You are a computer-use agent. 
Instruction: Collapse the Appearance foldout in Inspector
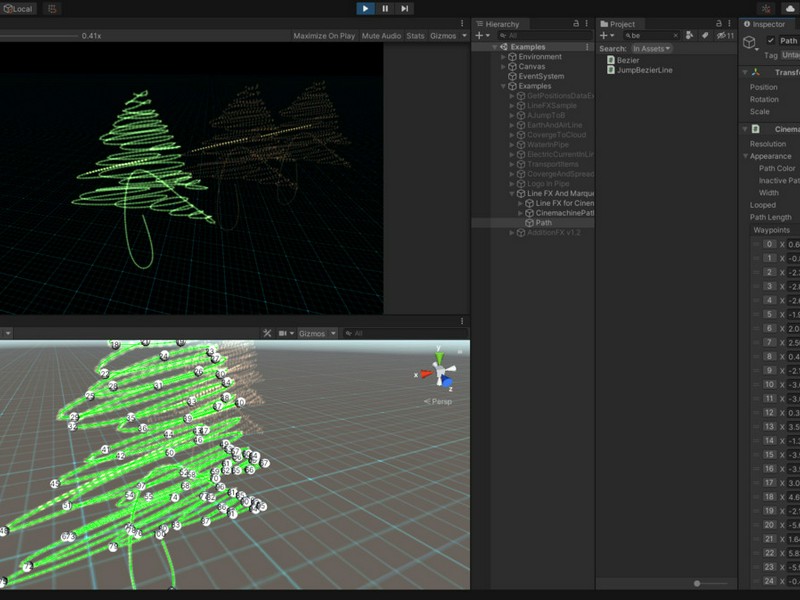tap(745, 156)
